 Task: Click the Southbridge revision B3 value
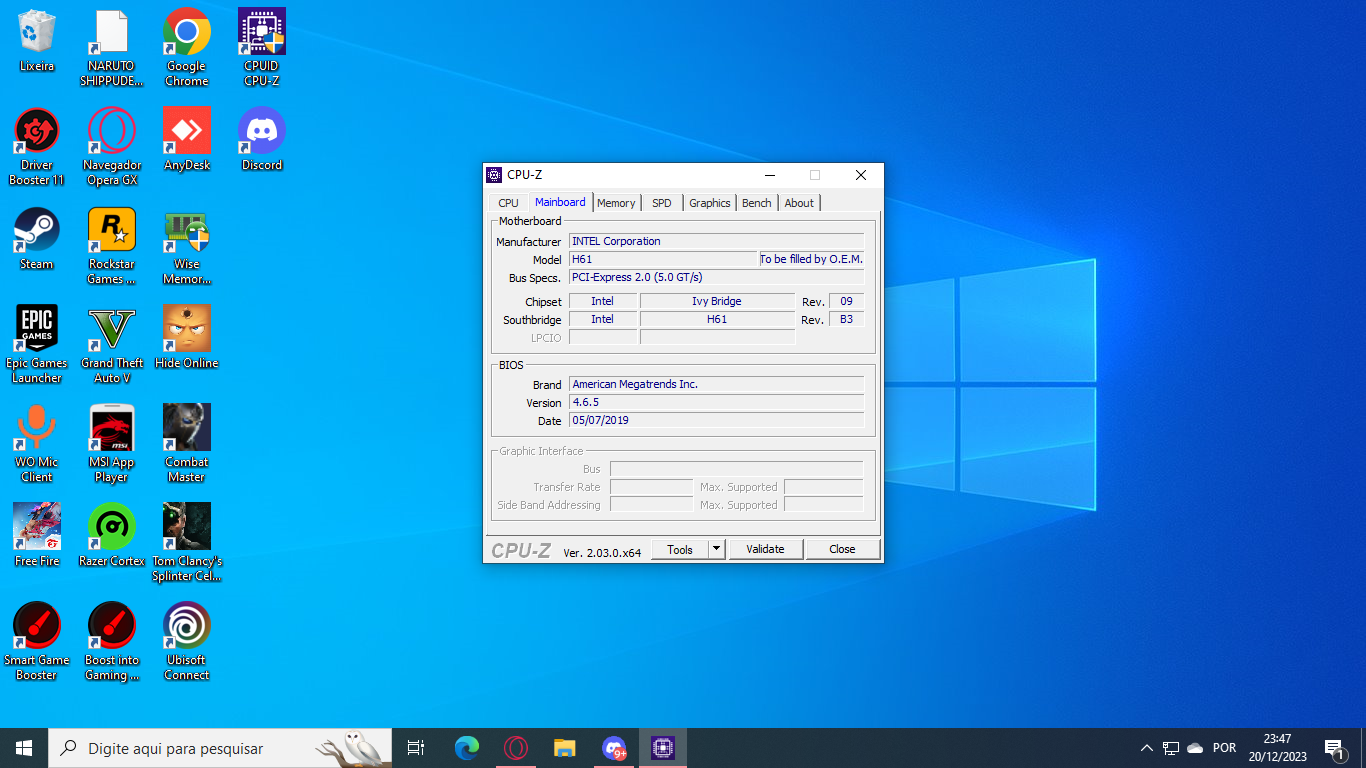(847, 319)
